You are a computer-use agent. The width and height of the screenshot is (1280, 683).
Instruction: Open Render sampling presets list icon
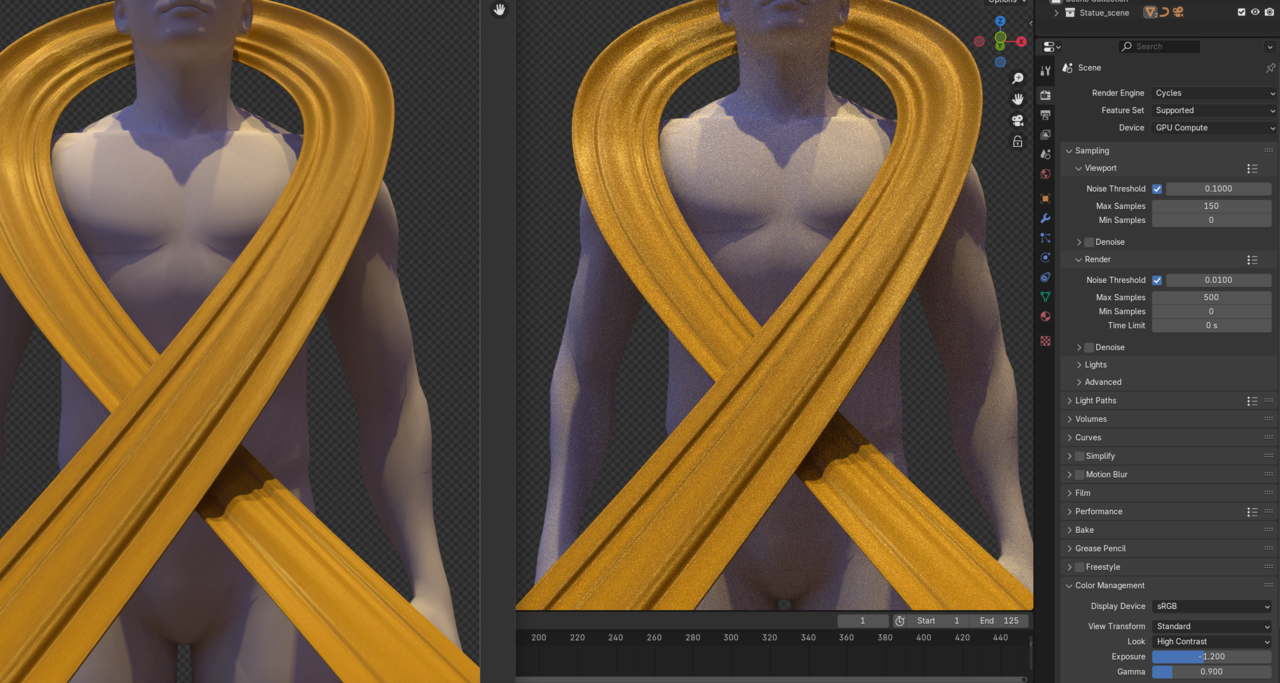pyautogui.click(x=1252, y=260)
